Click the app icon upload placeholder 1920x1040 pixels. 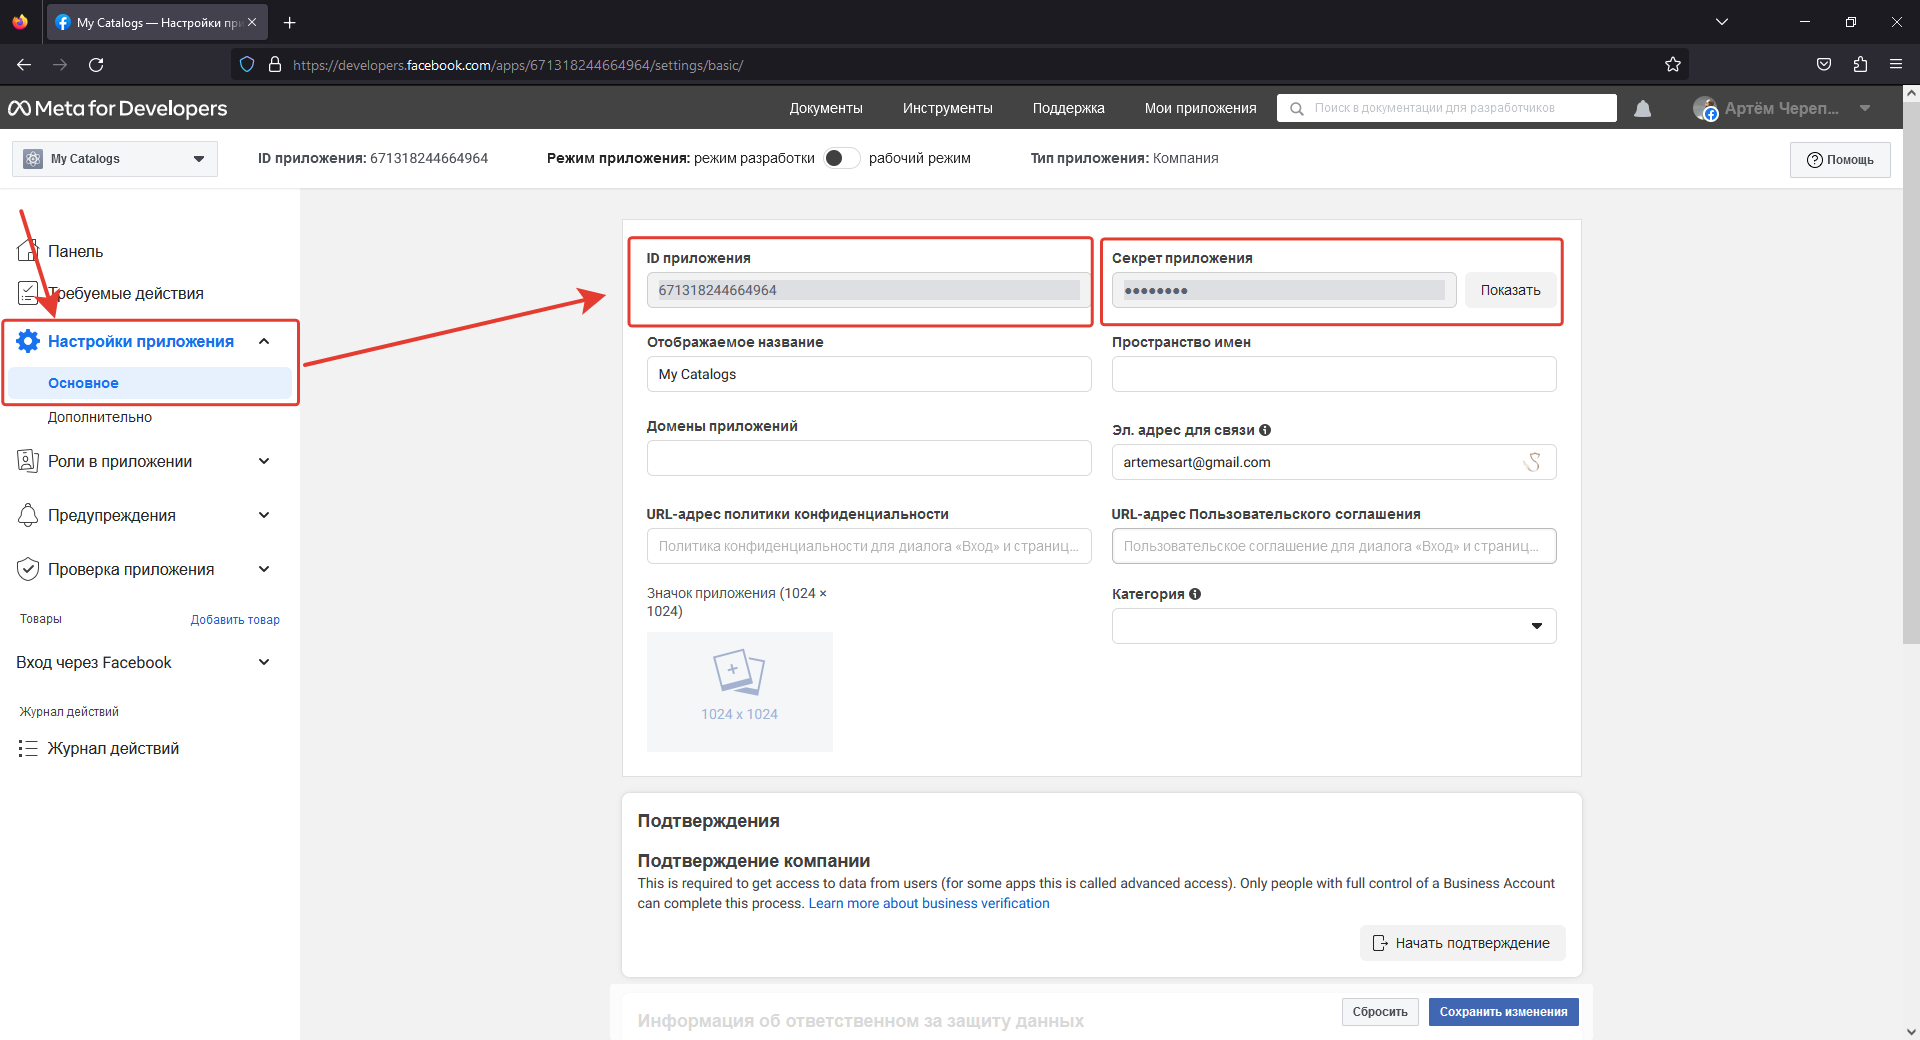(739, 691)
